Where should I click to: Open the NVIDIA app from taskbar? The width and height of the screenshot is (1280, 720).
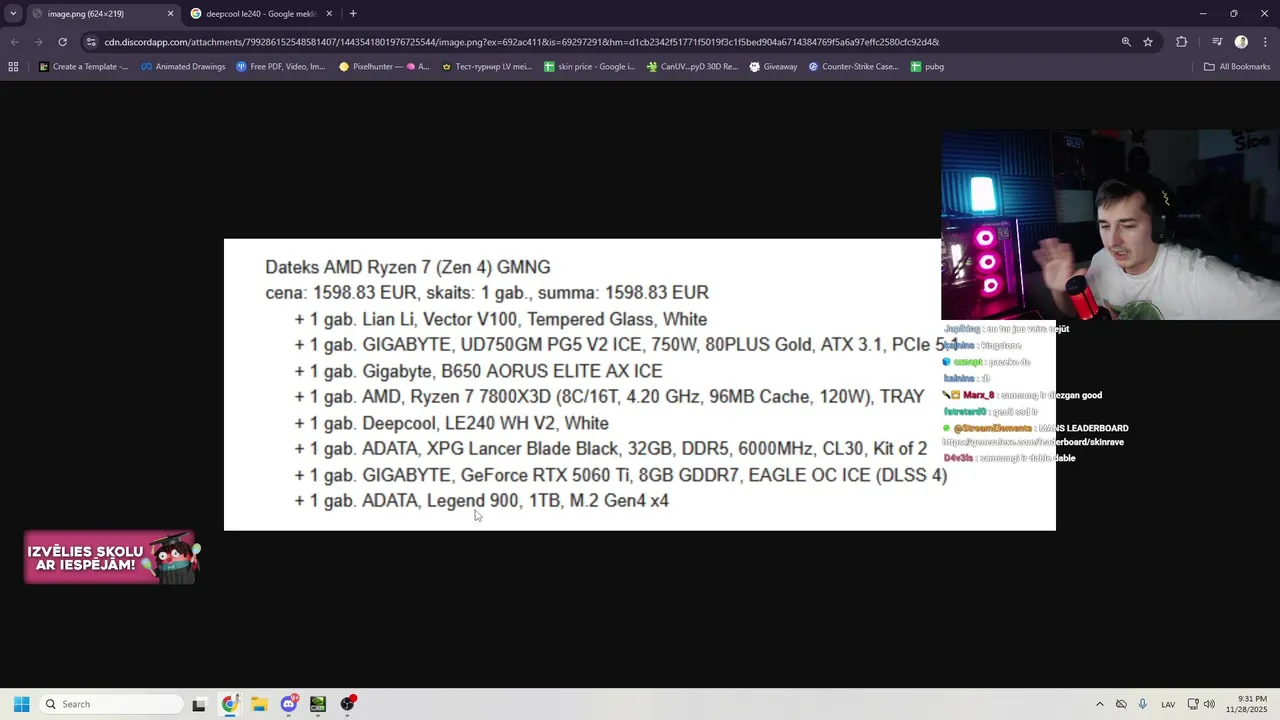click(318, 704)
